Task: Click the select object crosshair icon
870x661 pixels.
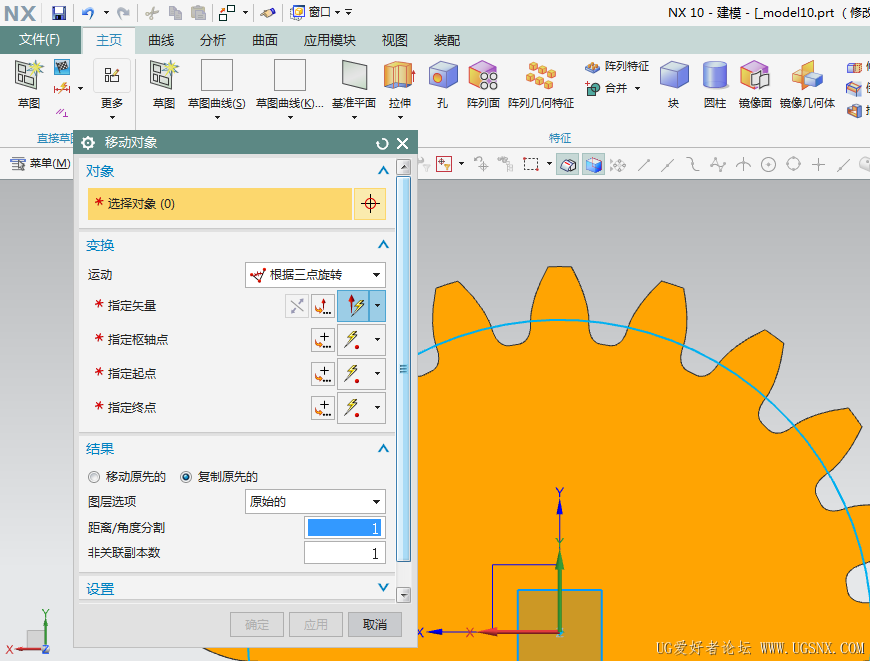Action: click(370, 204)
